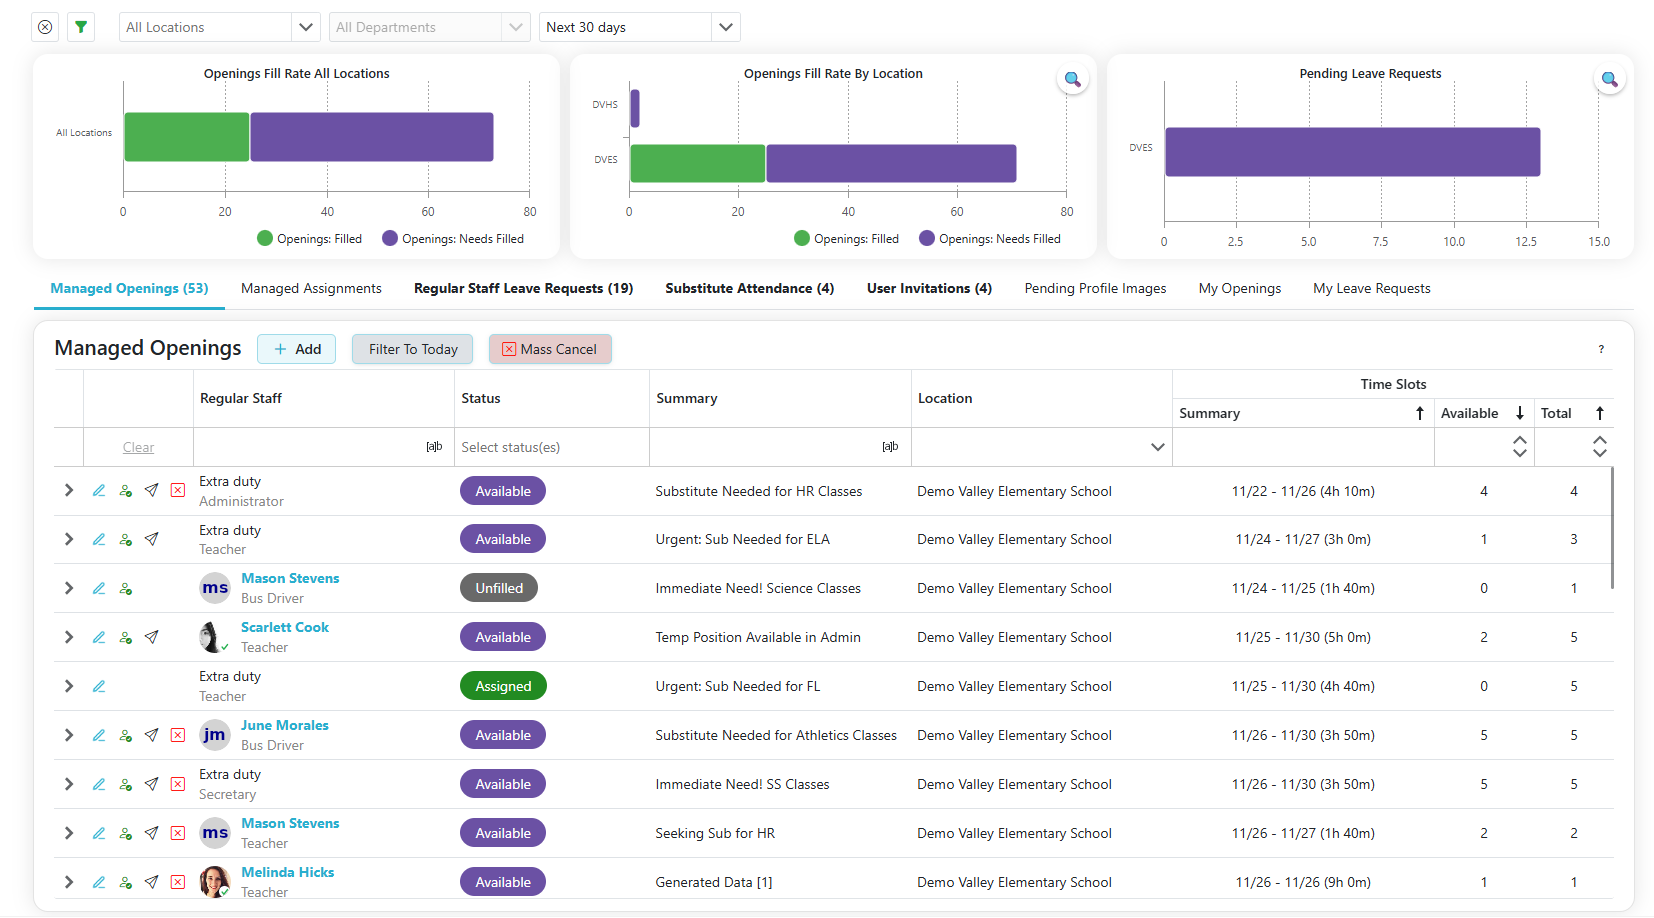Open magnifier on Pending Leave Requests chart
The image size is (1654, 918).
[1609, 79]
